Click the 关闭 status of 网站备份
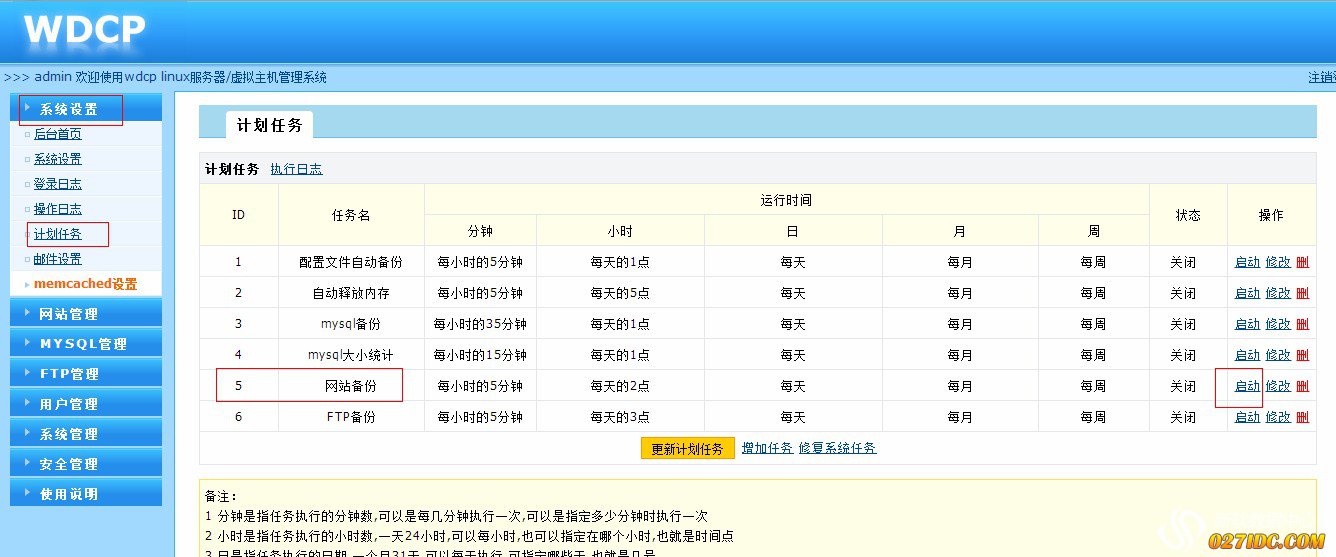The height and width of the screenshot is (557, 1336). click(1183, 386)
